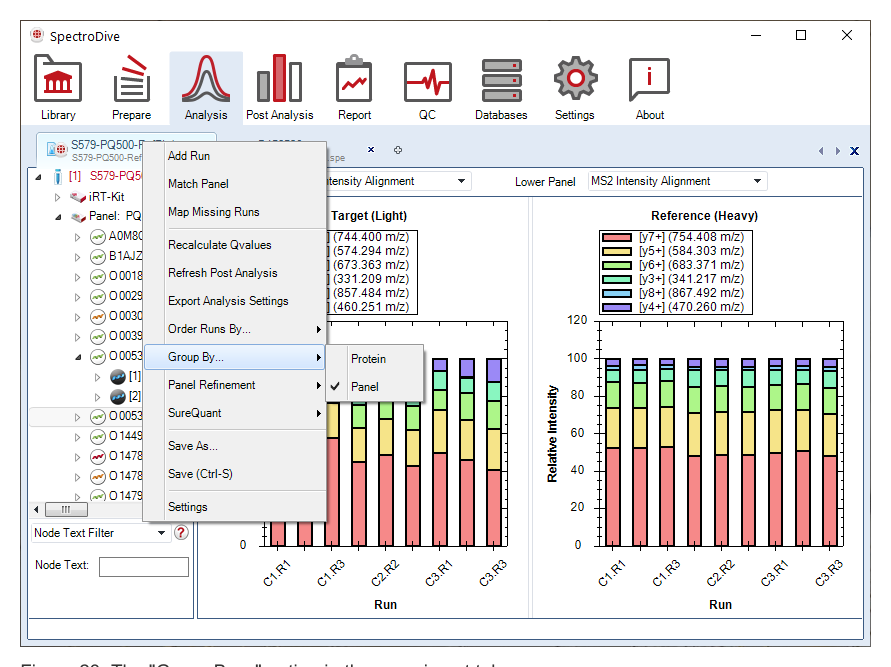Viewport: 891px width, 667px height.
Task: Choose Settings in the context menu
Action: click(x=234, y=507)
